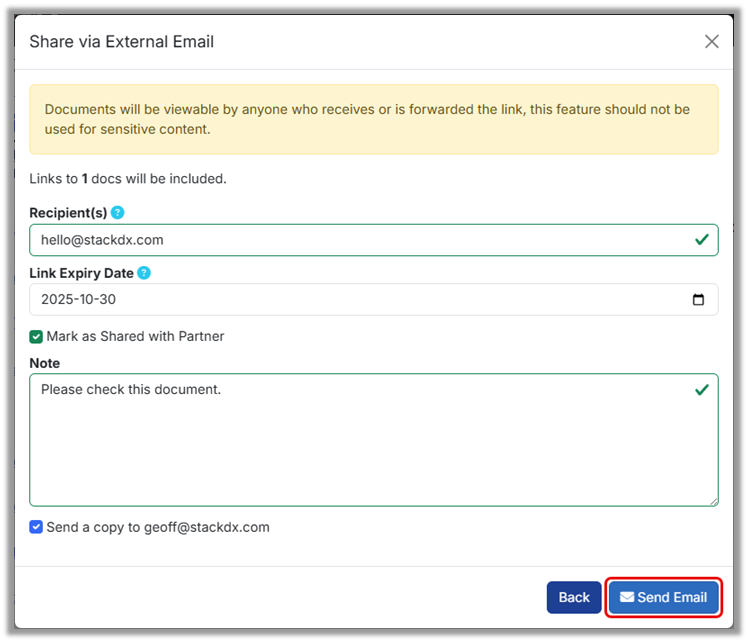Image resolution: width=748 pixels, height=644 pixels.
Task: Disable the send a copy checkbox
Action: 36,527
